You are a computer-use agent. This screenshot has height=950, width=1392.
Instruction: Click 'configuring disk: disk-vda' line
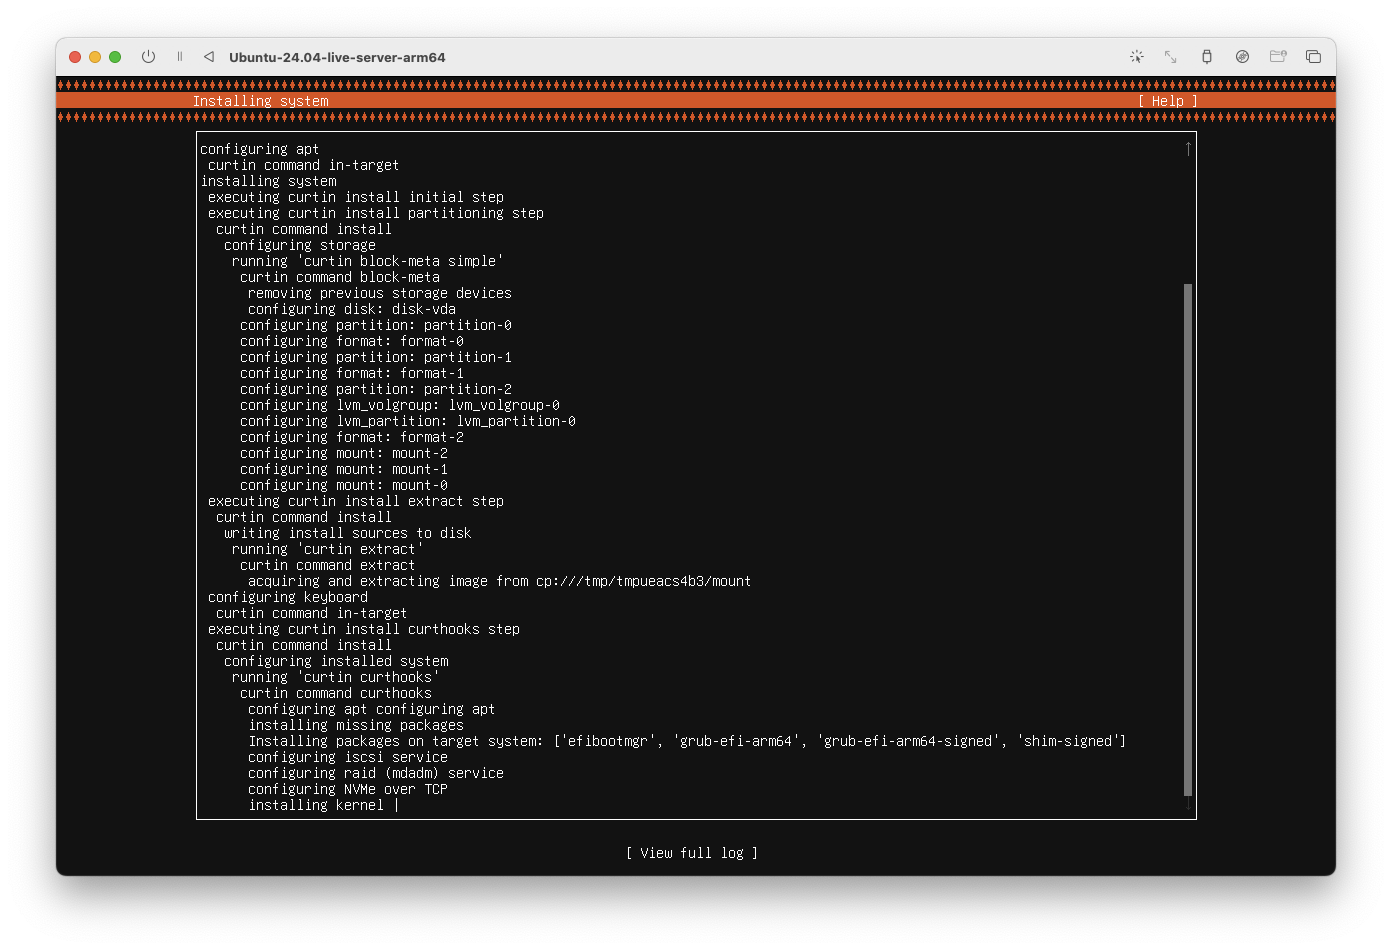[352, 309]
